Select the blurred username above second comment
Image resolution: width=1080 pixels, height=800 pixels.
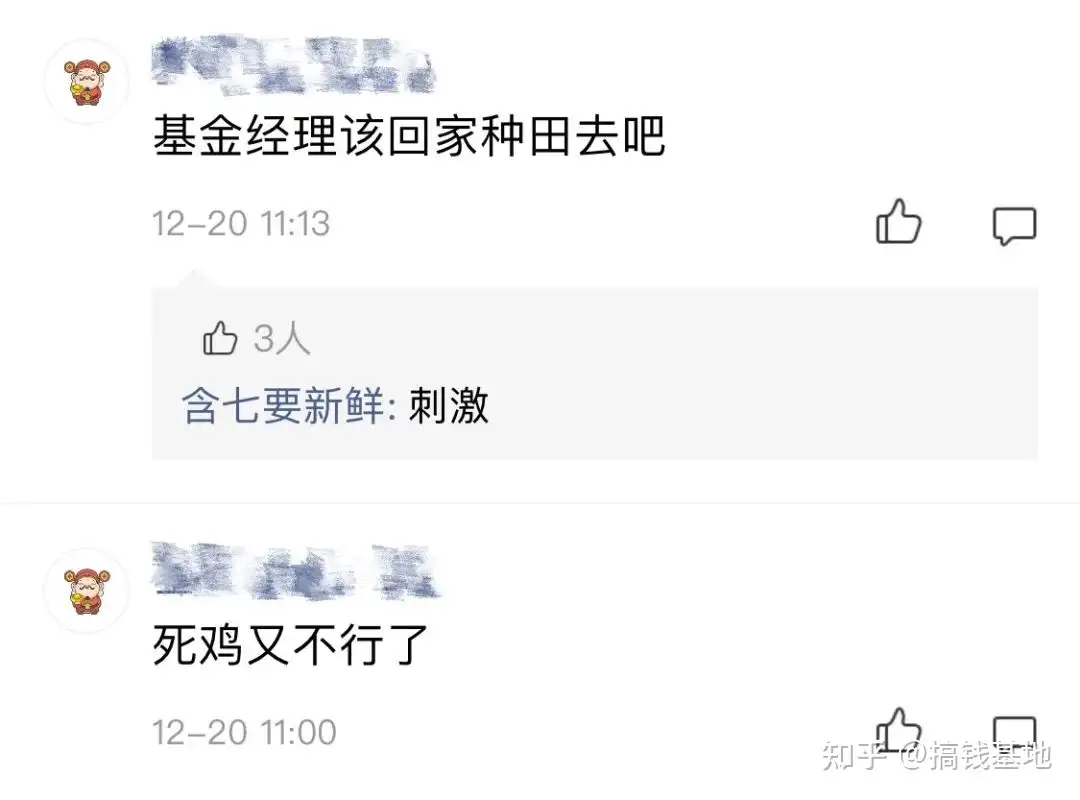point(295,571)
